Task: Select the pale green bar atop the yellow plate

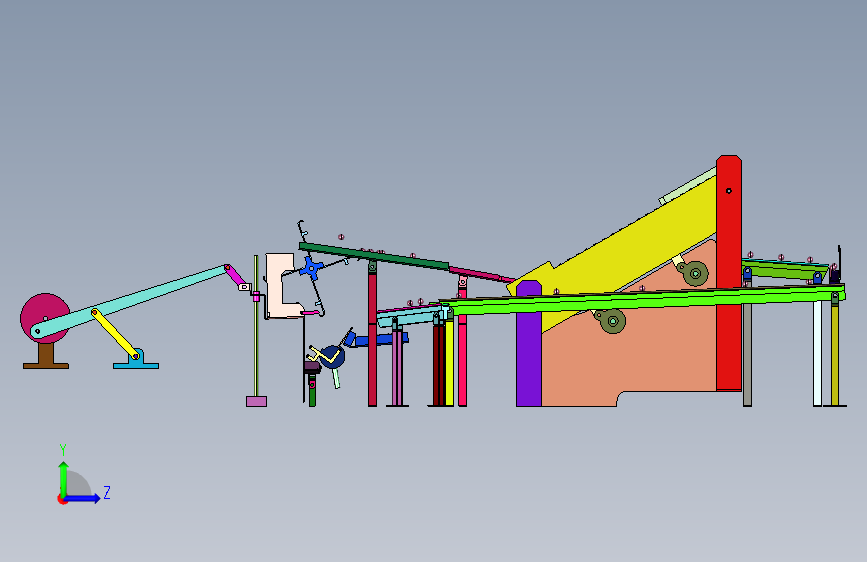Action: (687, 186)
